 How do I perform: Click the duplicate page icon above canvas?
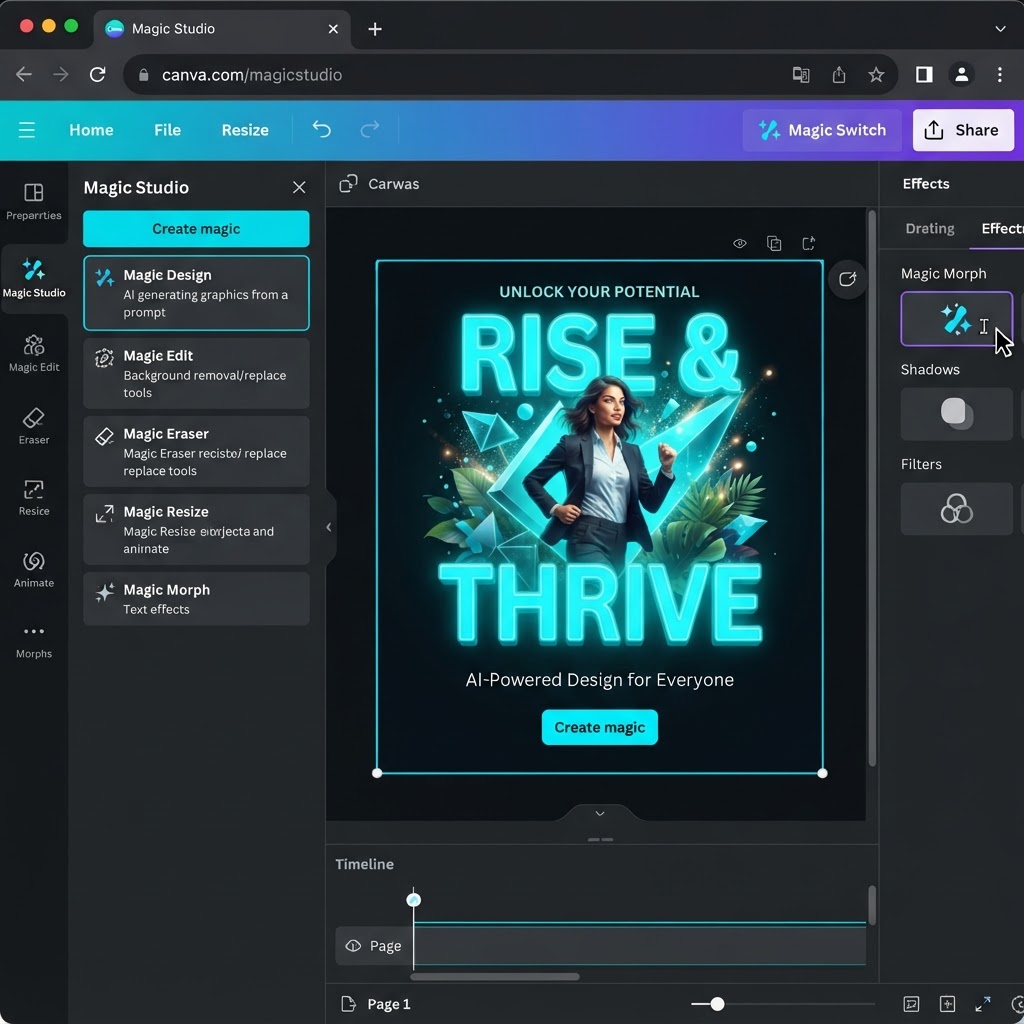(775, 244)
